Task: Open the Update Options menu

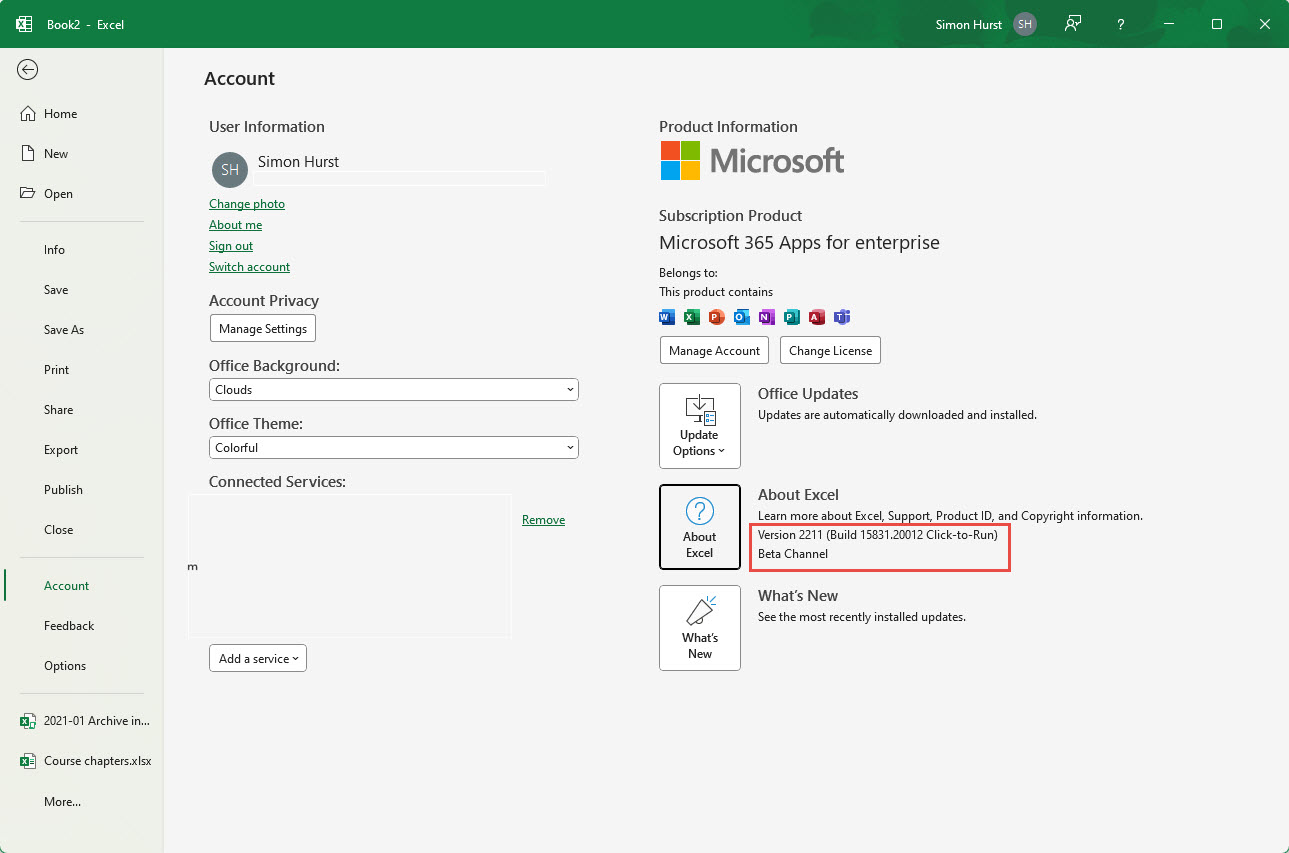Action: (x=700, y=426)
